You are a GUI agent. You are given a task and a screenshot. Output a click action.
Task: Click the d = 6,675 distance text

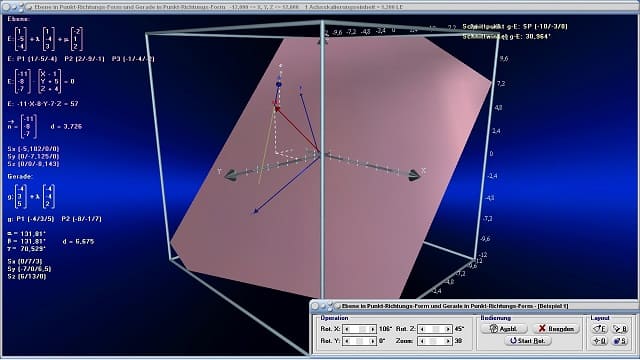tap(78, 241)
